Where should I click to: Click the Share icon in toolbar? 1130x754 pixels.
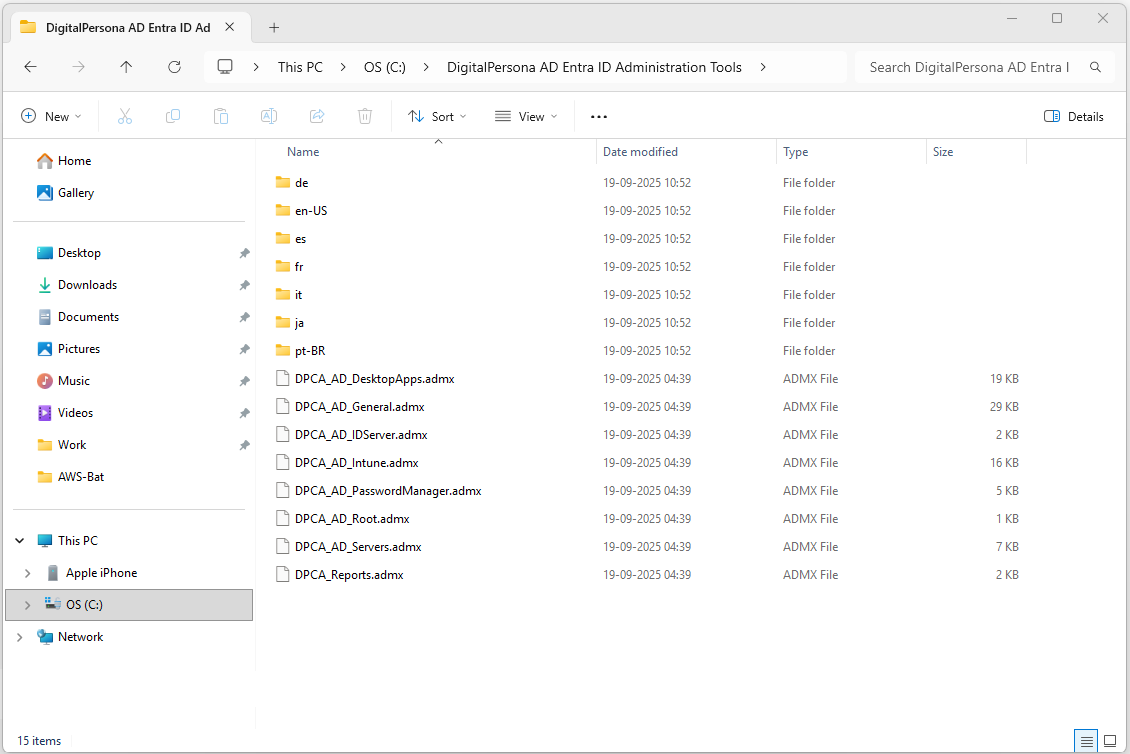pos(317,117)
